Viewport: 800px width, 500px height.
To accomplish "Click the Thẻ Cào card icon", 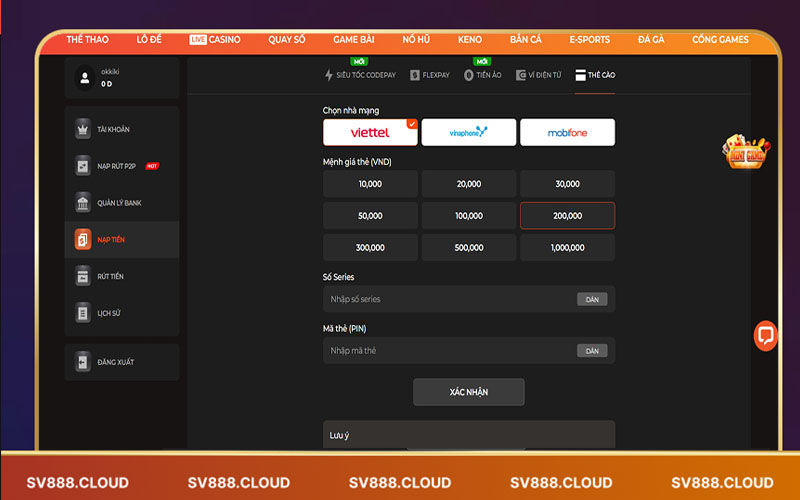I will pyautogui.click(x=580, y=75).
